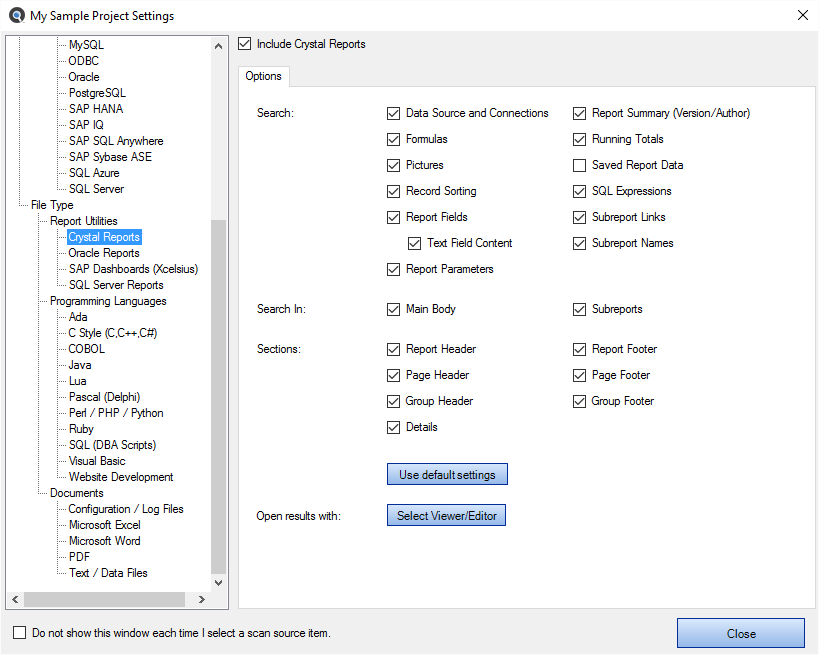Image resolution: width=819 pixels, height=655 pixels.
Task: Collapse the Report Utilities node
Action: (x=84, y=221)
